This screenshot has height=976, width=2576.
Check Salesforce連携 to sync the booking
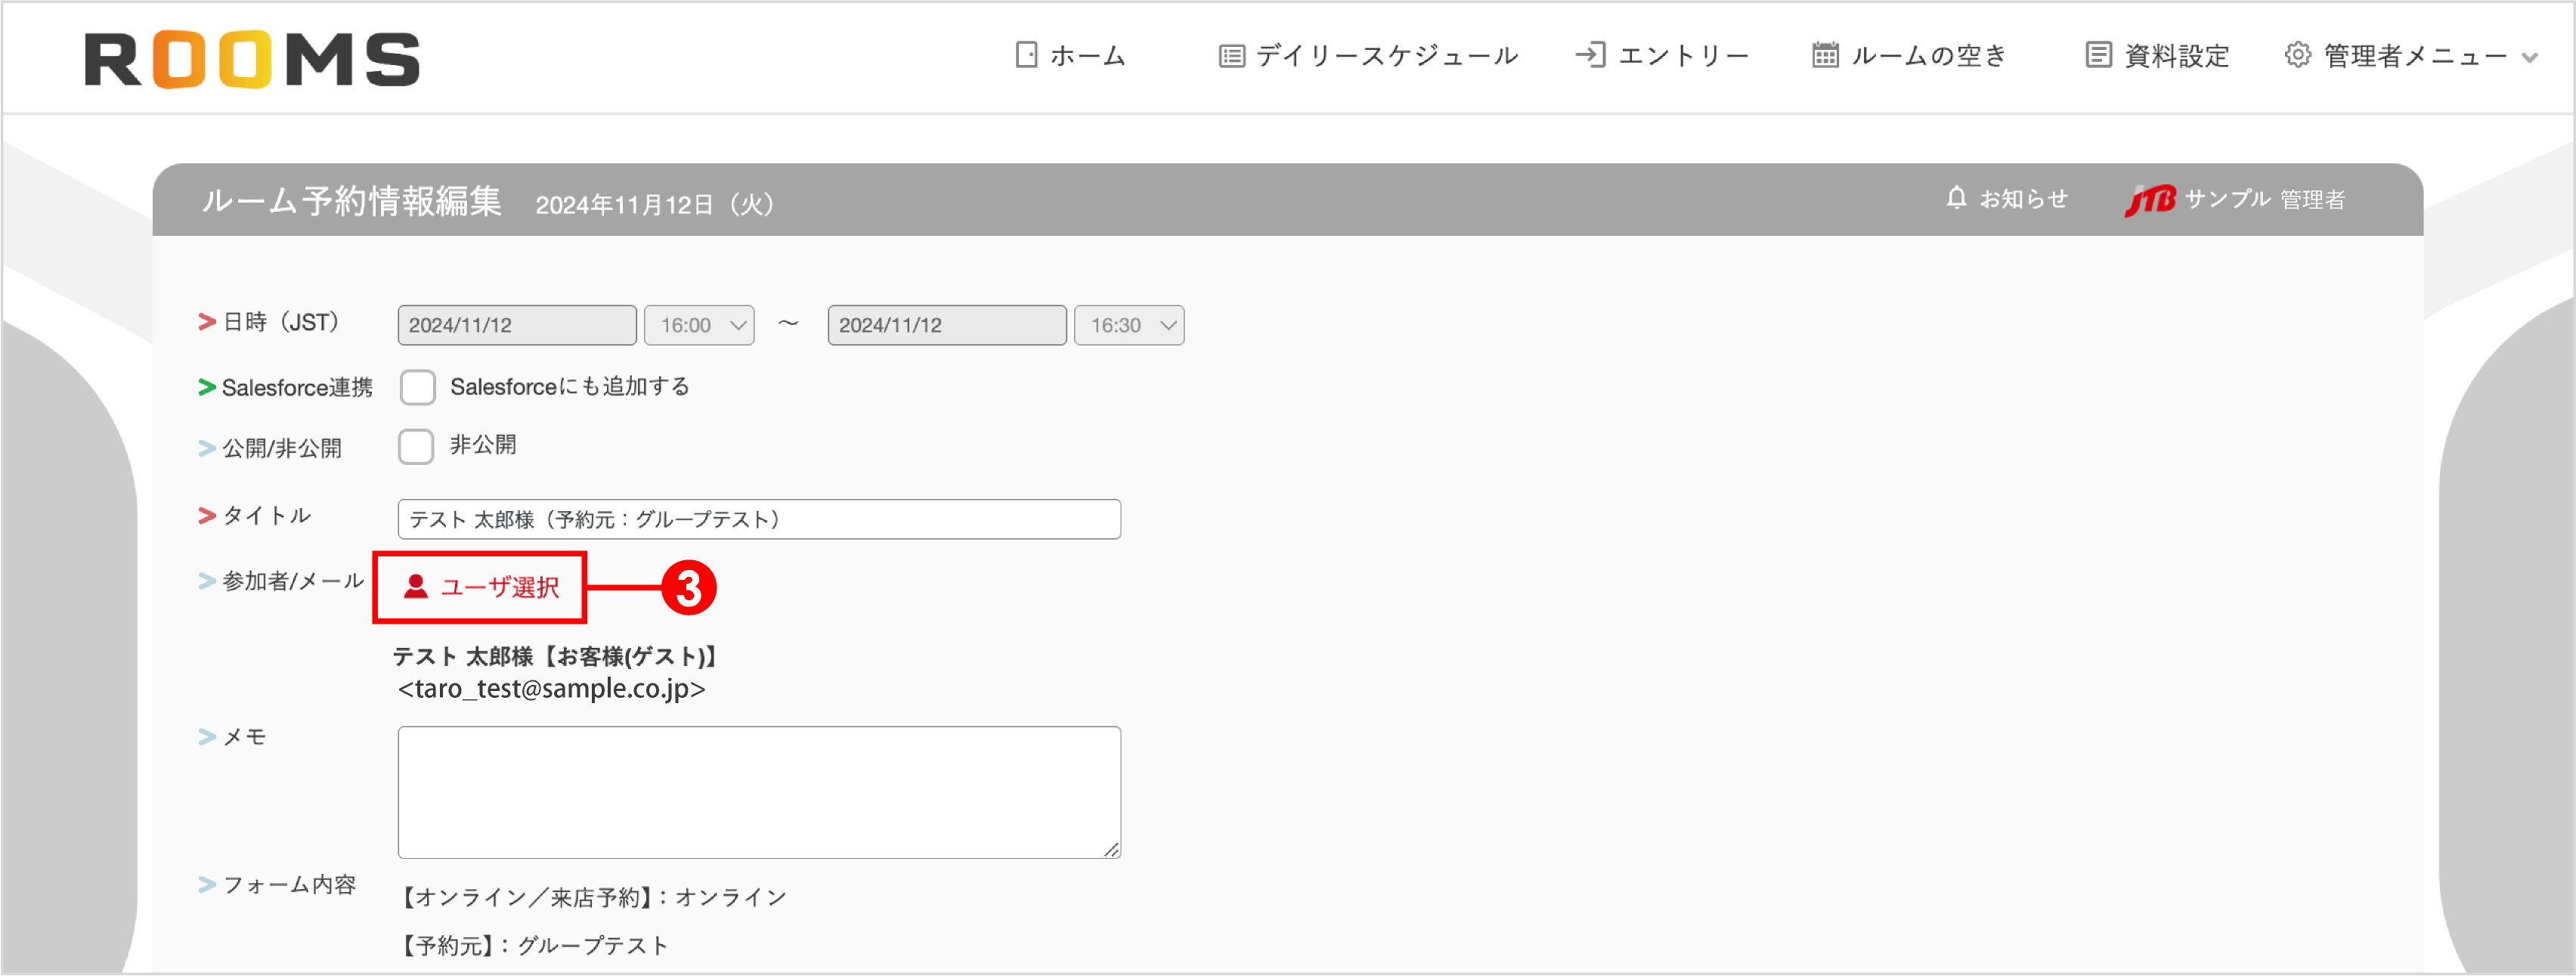pyautogui.click(x=417, y=387)
